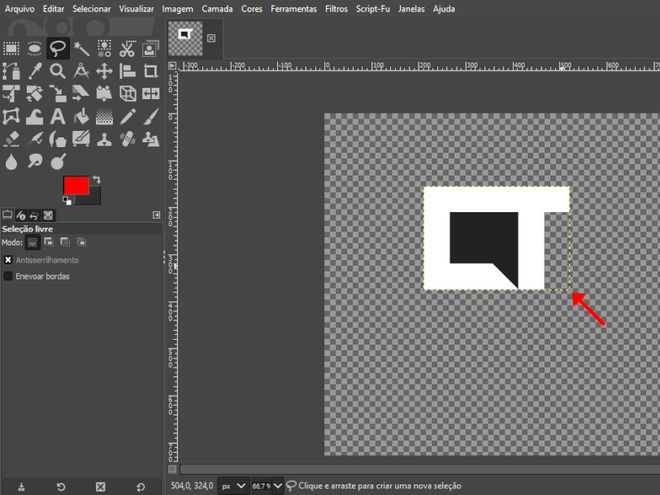
Task: Select the Cage Transform tool
Action: click(x=11, y=117)
